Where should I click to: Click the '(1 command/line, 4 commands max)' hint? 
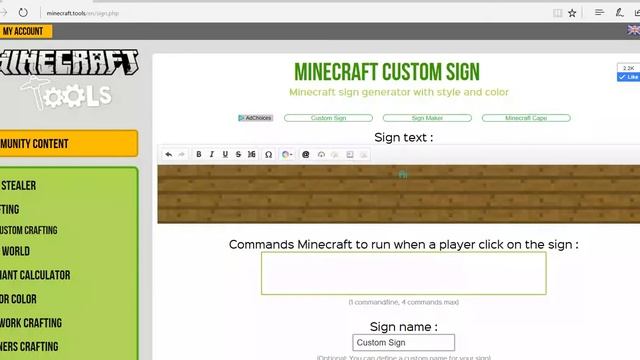click(x=404, y=302)
